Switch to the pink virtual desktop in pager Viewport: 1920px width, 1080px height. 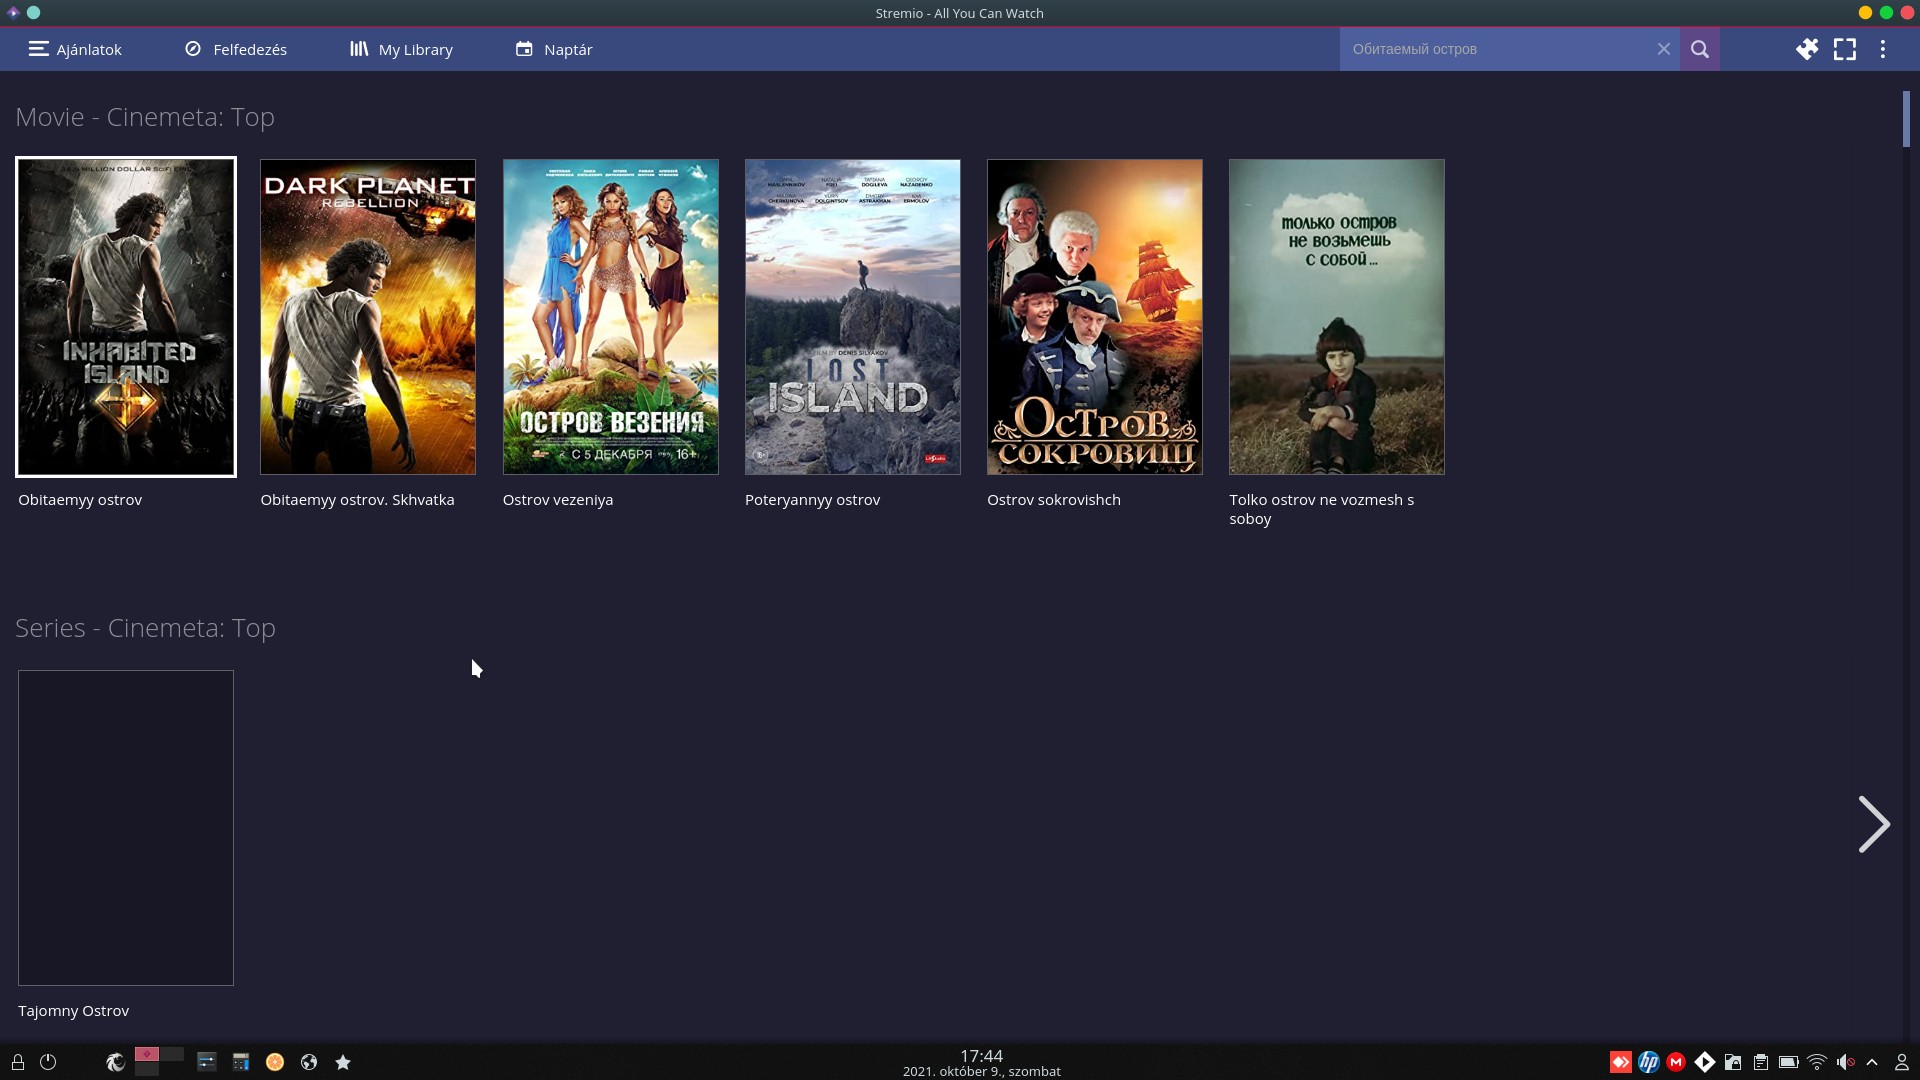pyautogui.click(x=146, y=1054)
